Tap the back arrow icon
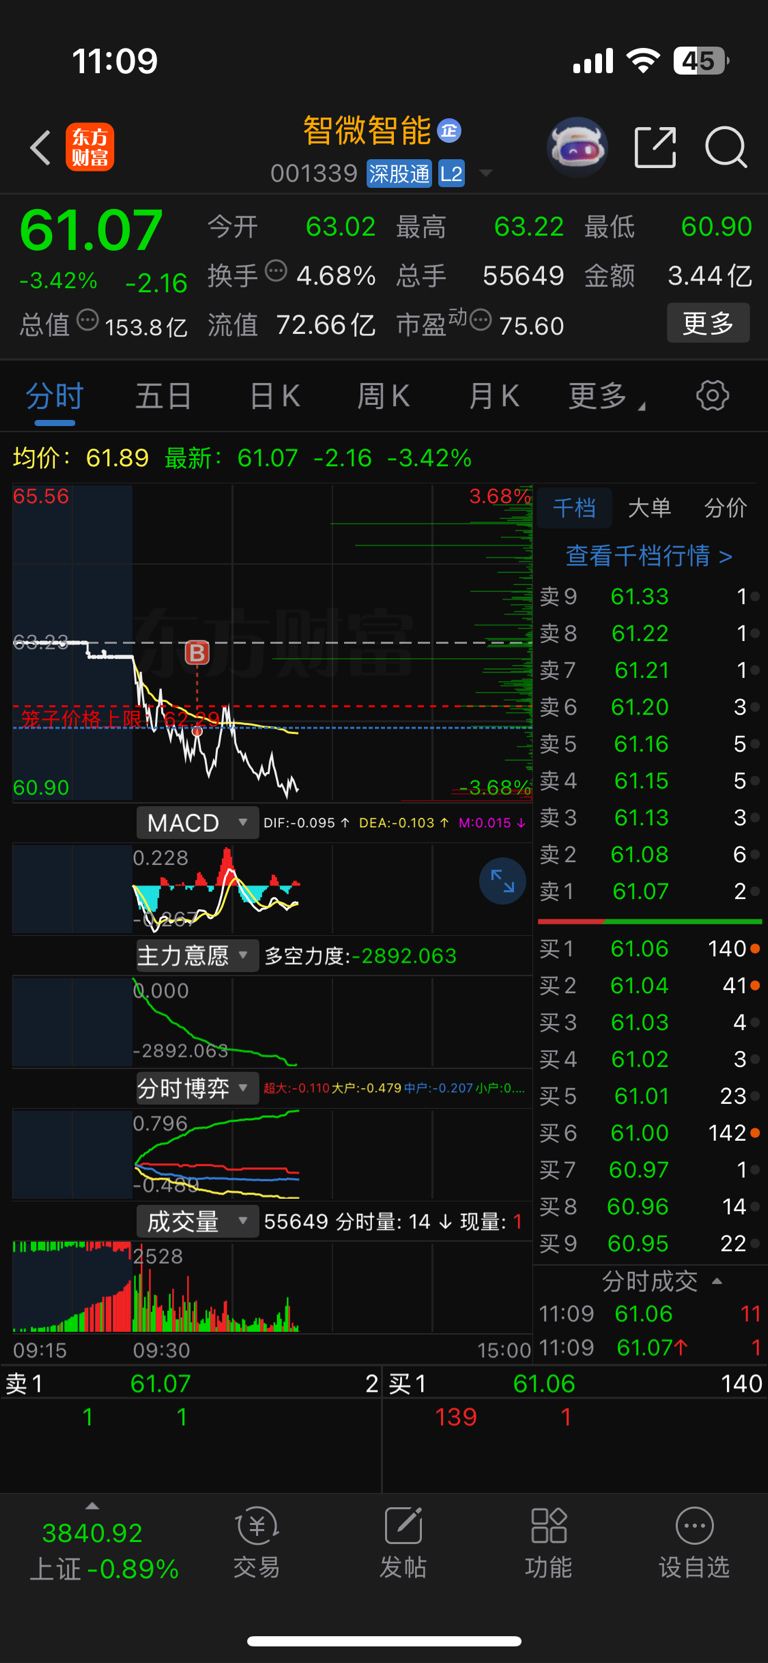 pyautogui.click(x=40, y=148)
